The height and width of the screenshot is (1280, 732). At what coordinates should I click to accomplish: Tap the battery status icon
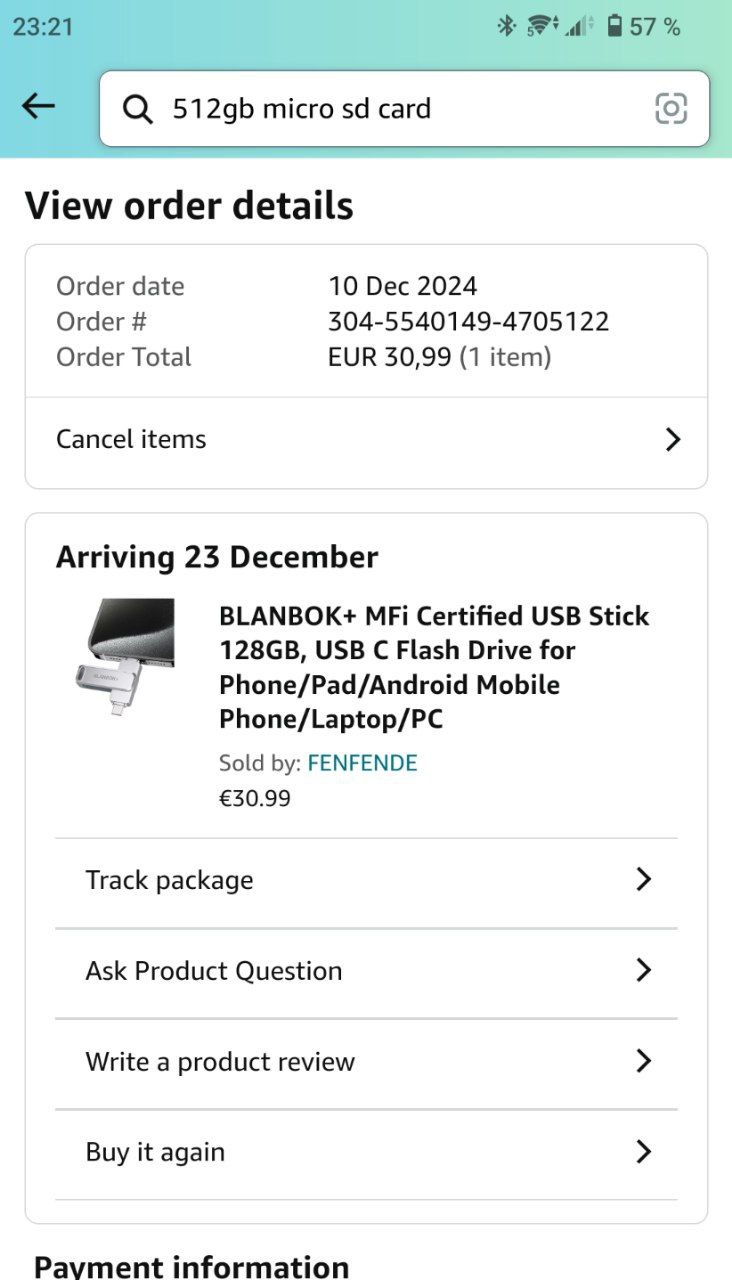coord(615,26)
